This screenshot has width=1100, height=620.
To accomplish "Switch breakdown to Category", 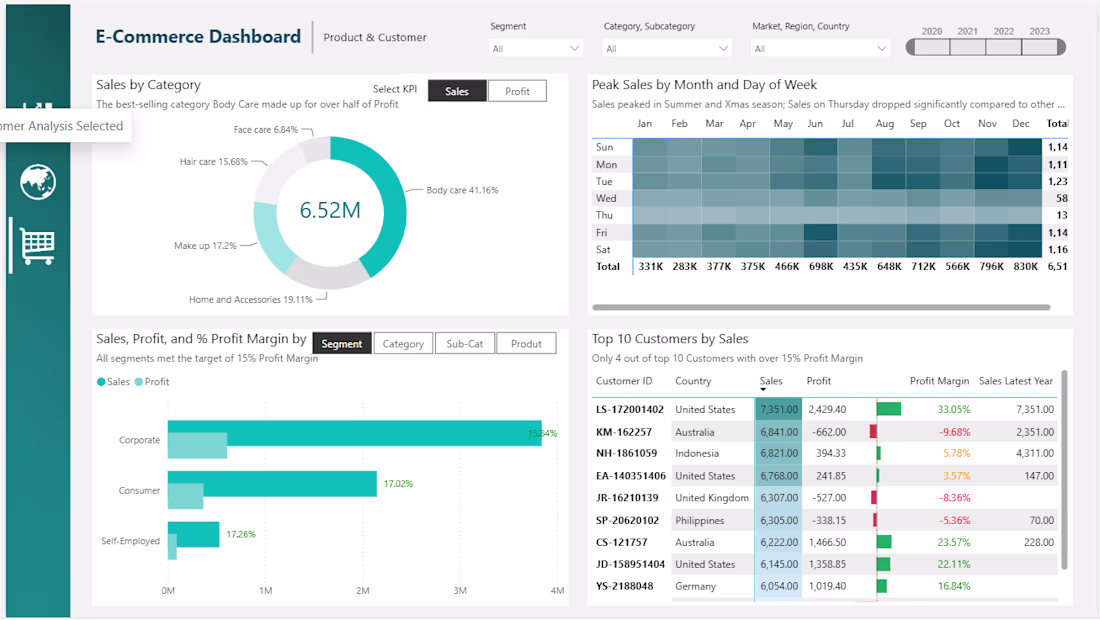I will [403, 344].
